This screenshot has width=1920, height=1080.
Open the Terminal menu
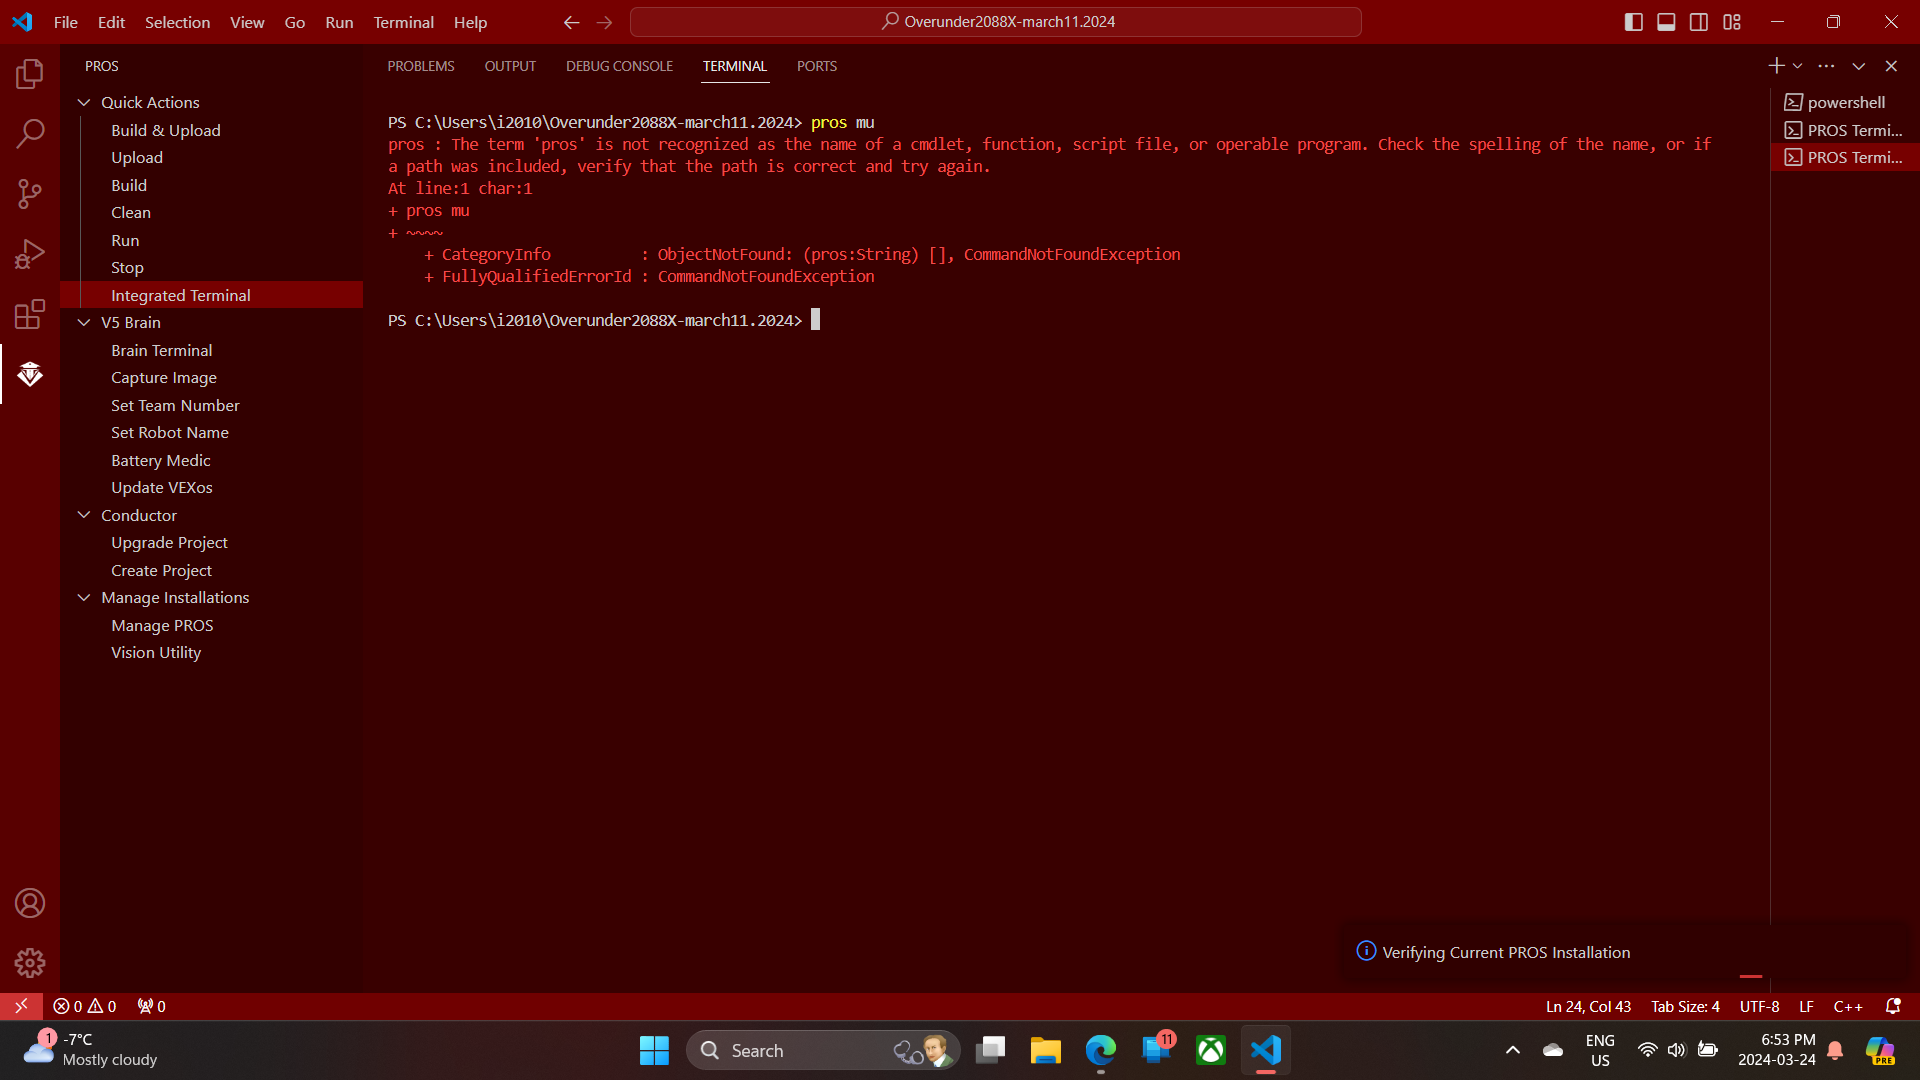[403, 22]
